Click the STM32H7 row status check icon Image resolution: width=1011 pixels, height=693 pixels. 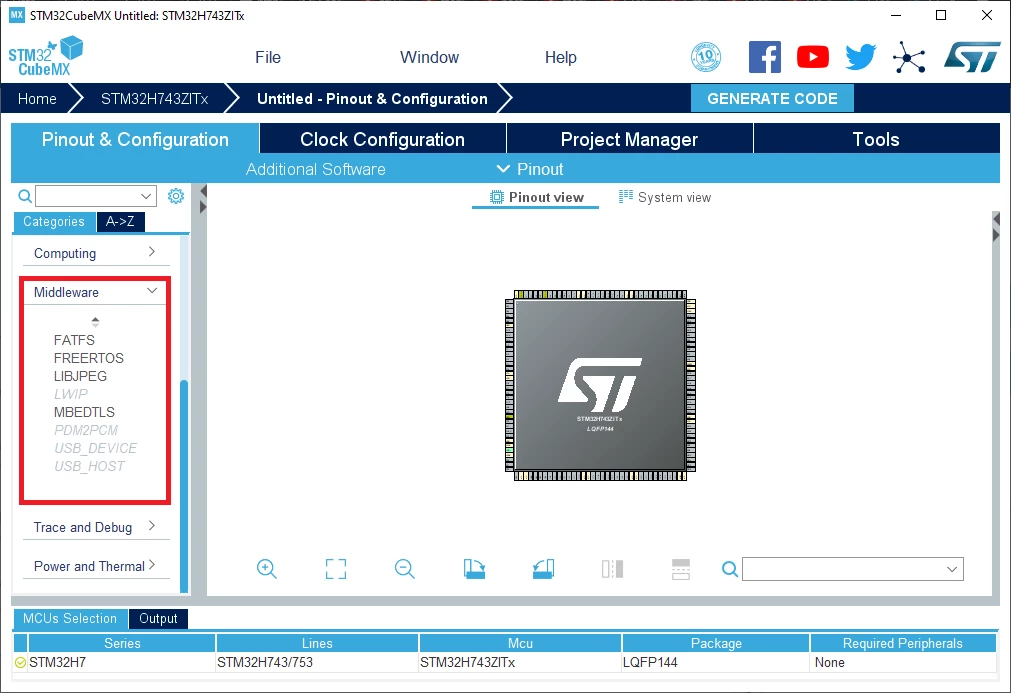click(x=20, y=662)
